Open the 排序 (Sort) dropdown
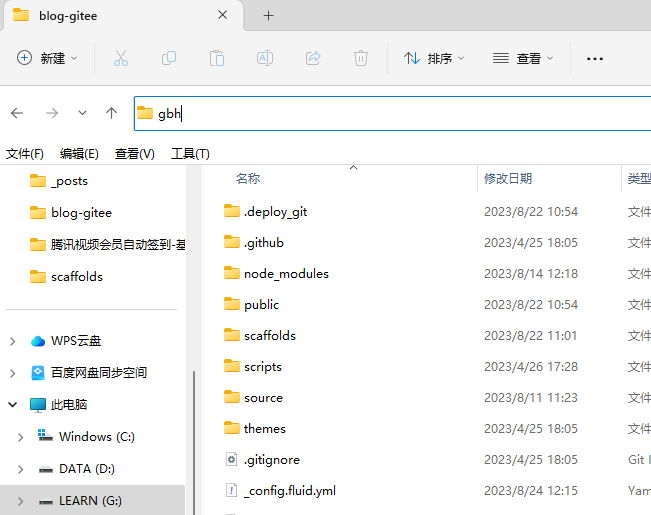The height and width of the screenshot is (515, 651). pos(434,58)
